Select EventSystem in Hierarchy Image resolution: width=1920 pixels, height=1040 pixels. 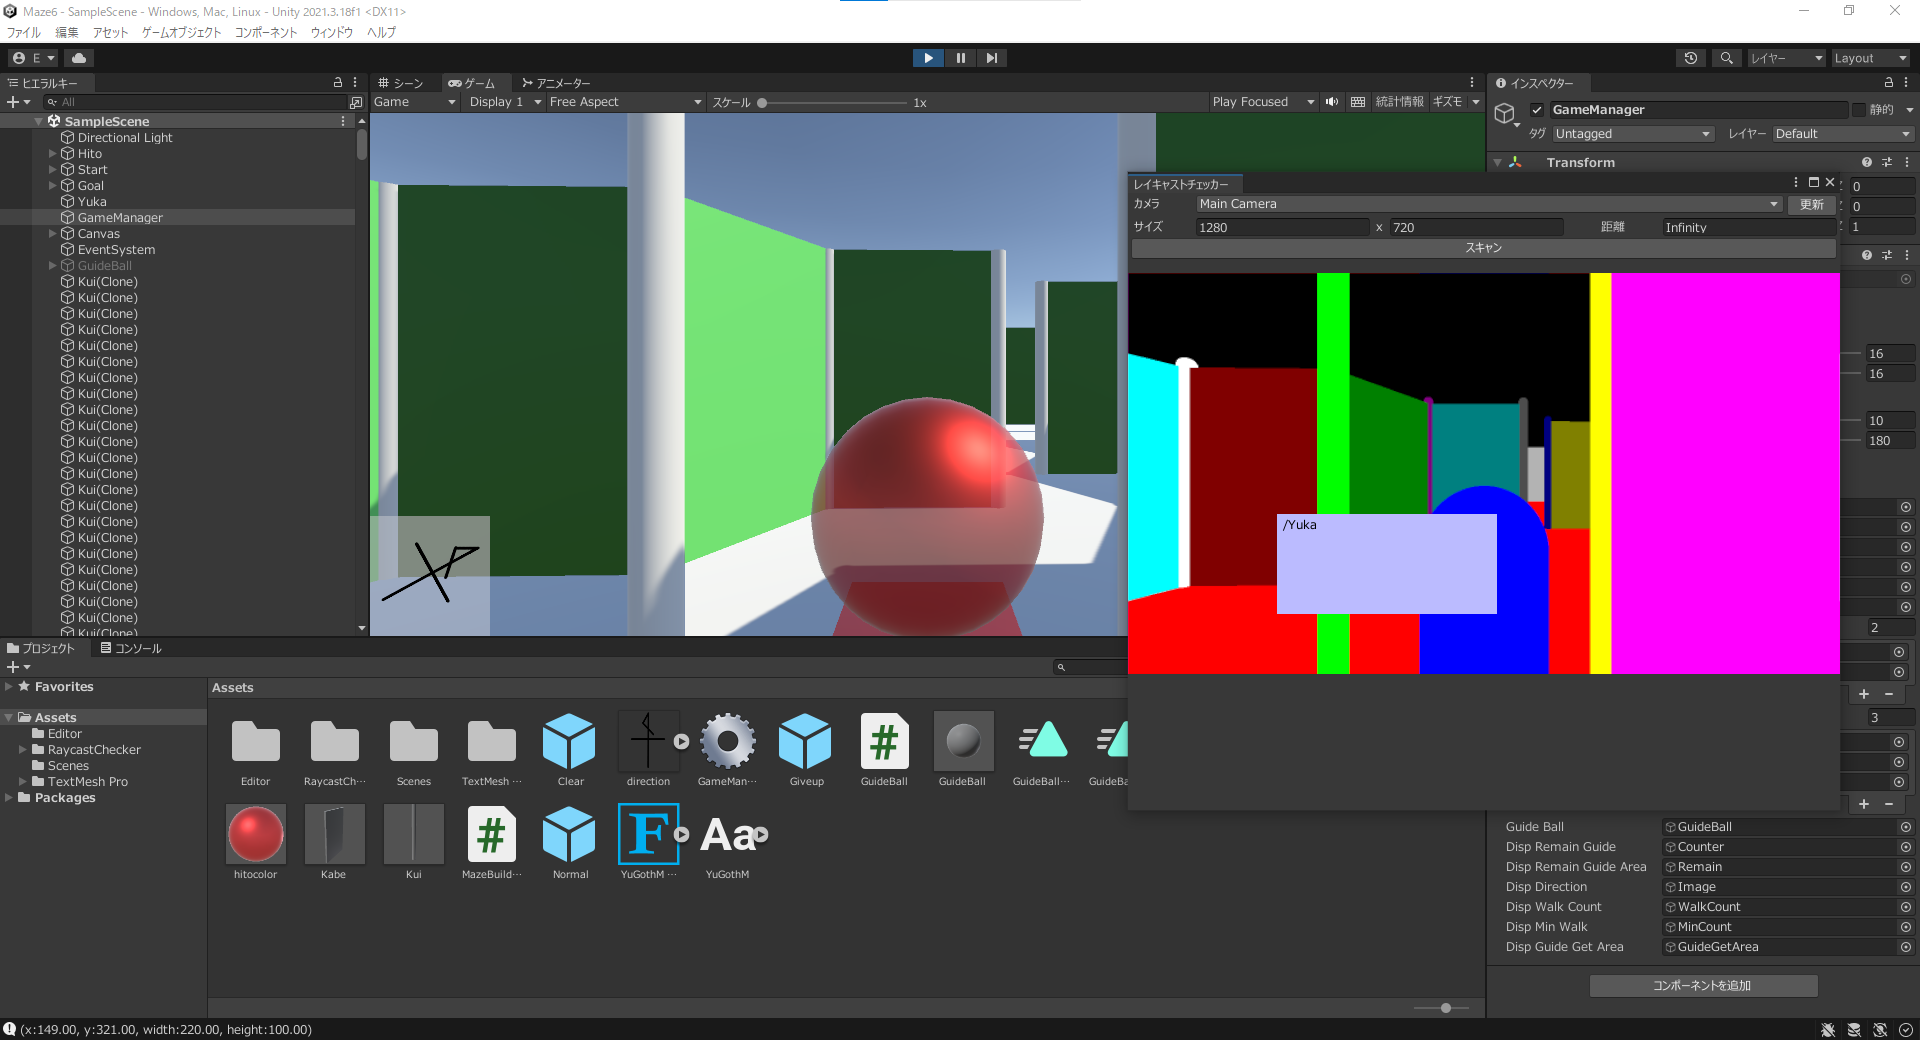pos(116,250)
